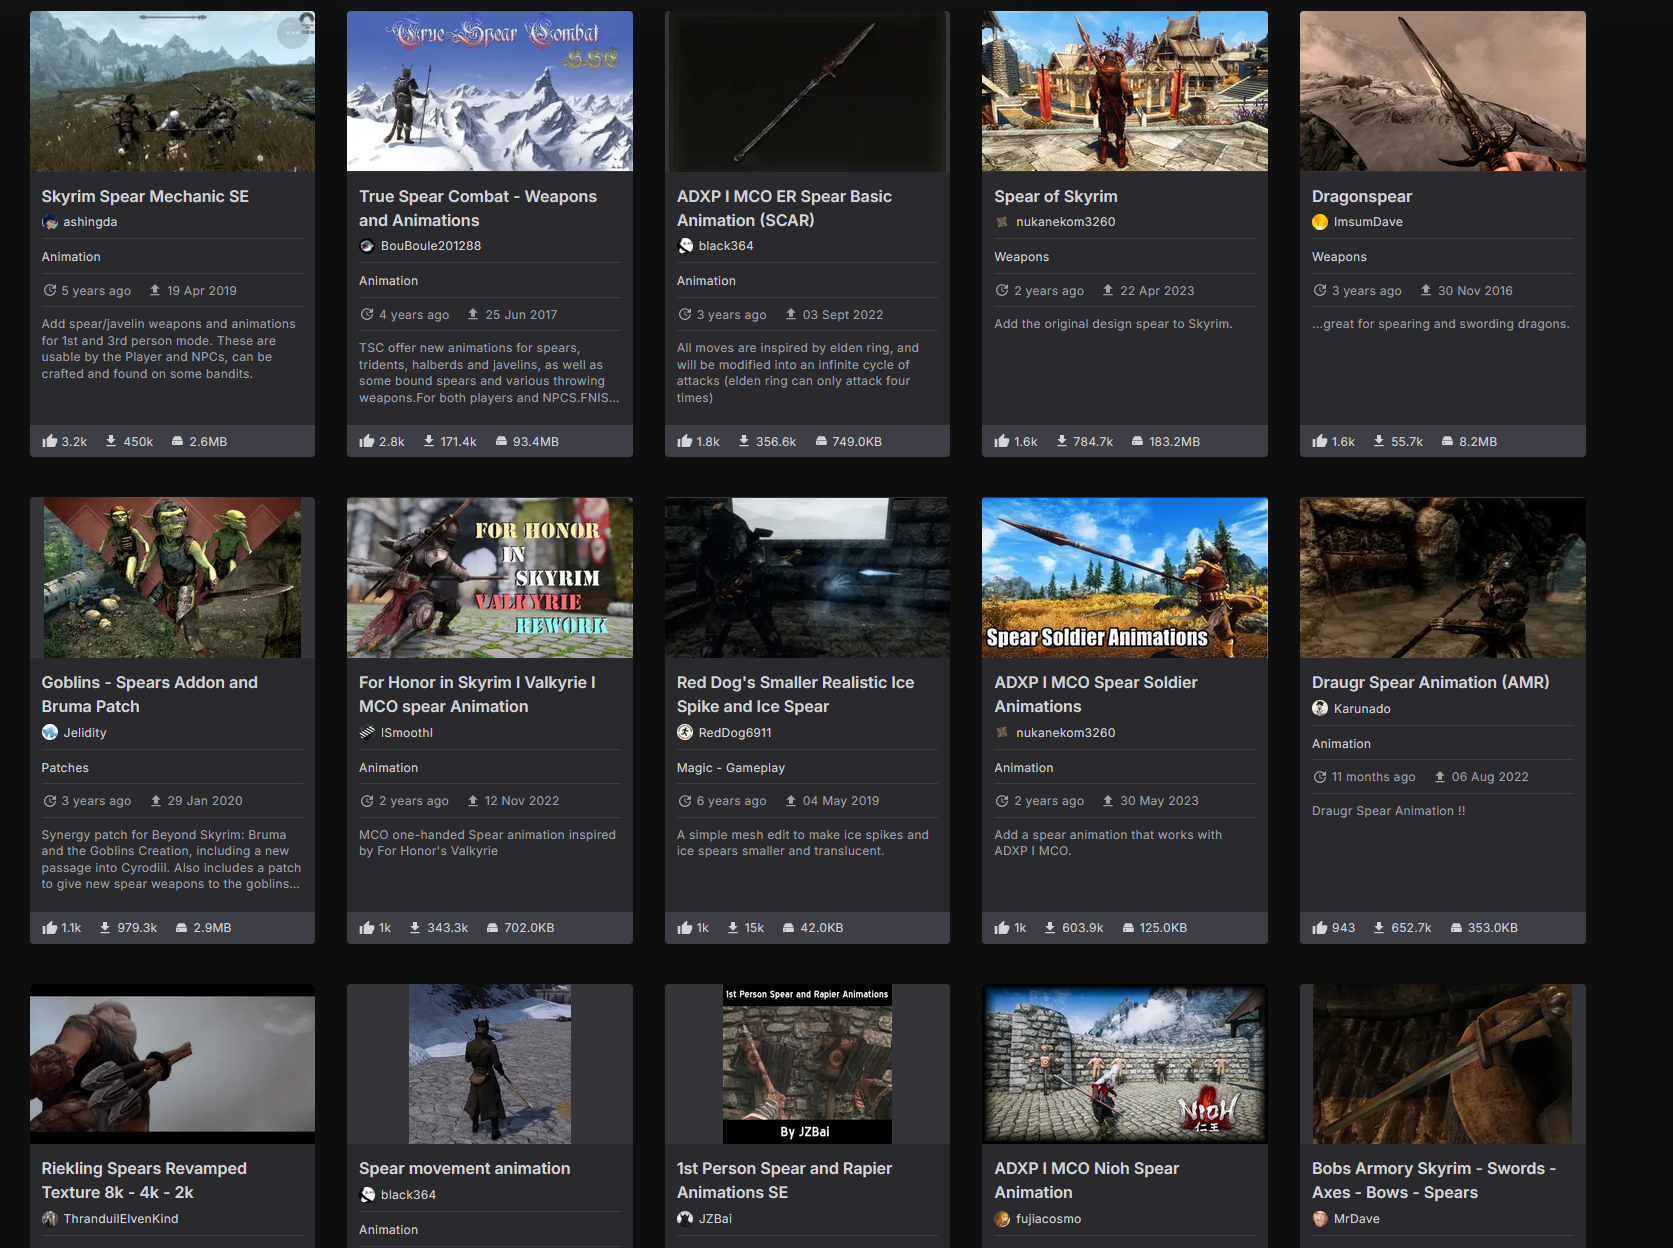
Task: Click BouBoule201288's avatar icon
Action: click(x=367, y=246)
